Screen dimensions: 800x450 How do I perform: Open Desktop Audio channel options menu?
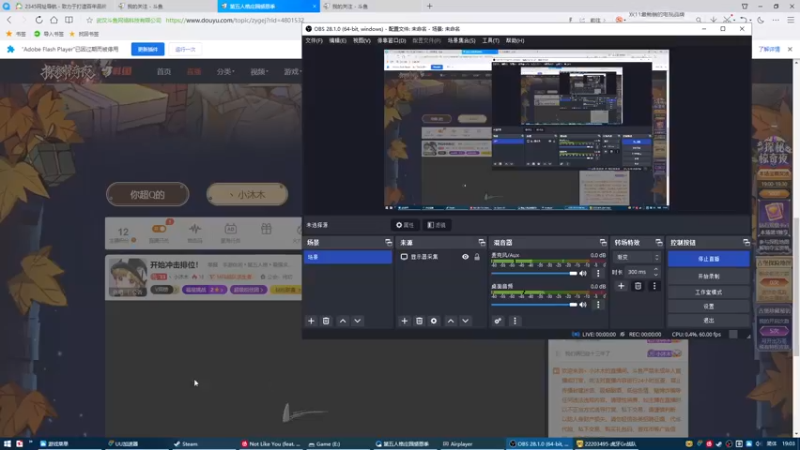coord(598,305)
